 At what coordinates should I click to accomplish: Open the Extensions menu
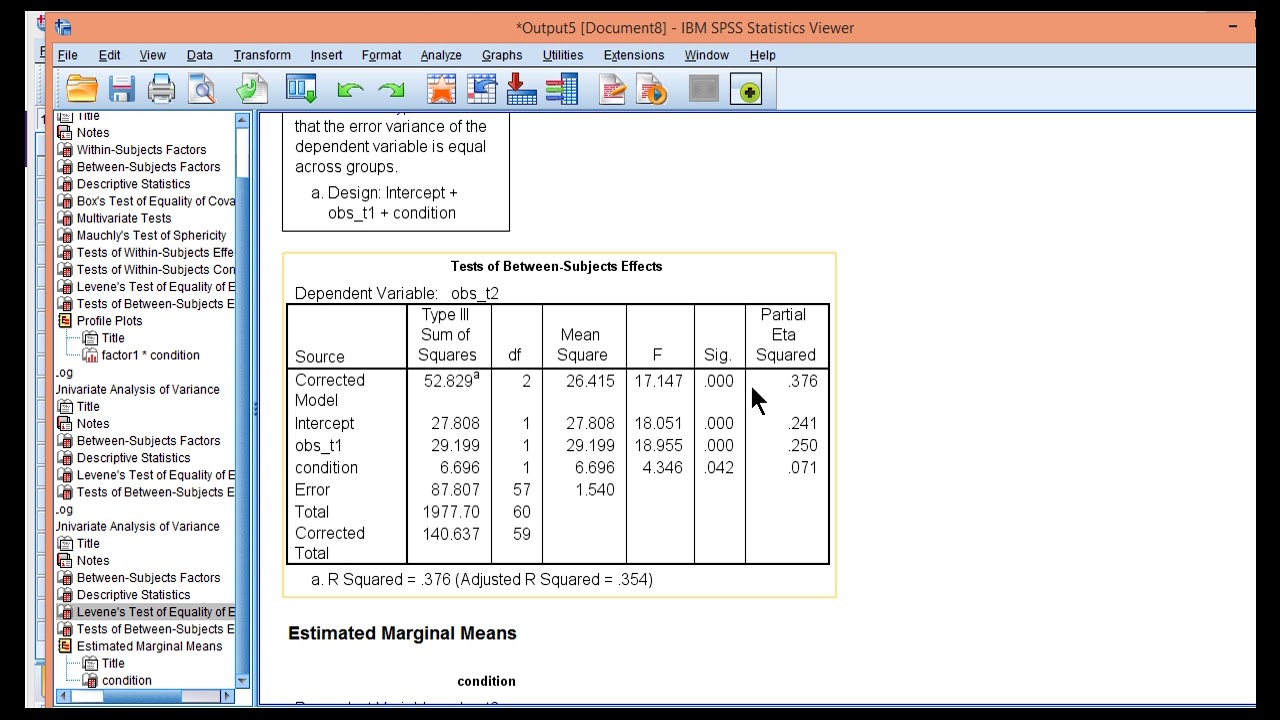click(634, 55)
